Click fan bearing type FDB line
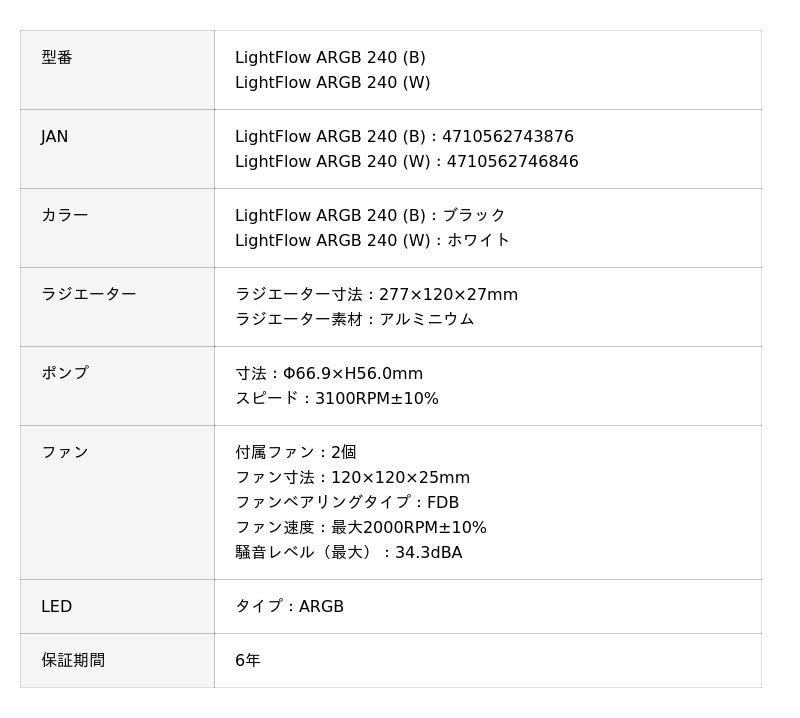800x718 pixels. click(x=347, y=503)
